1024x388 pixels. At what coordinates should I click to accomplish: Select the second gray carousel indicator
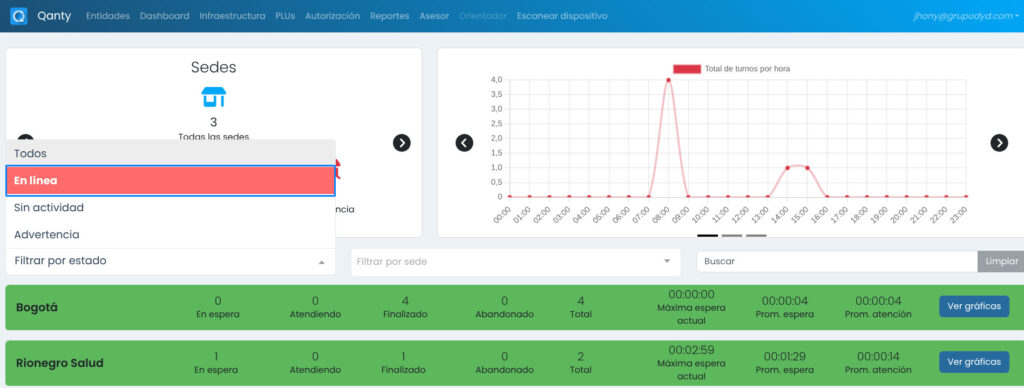coord(732,235)
